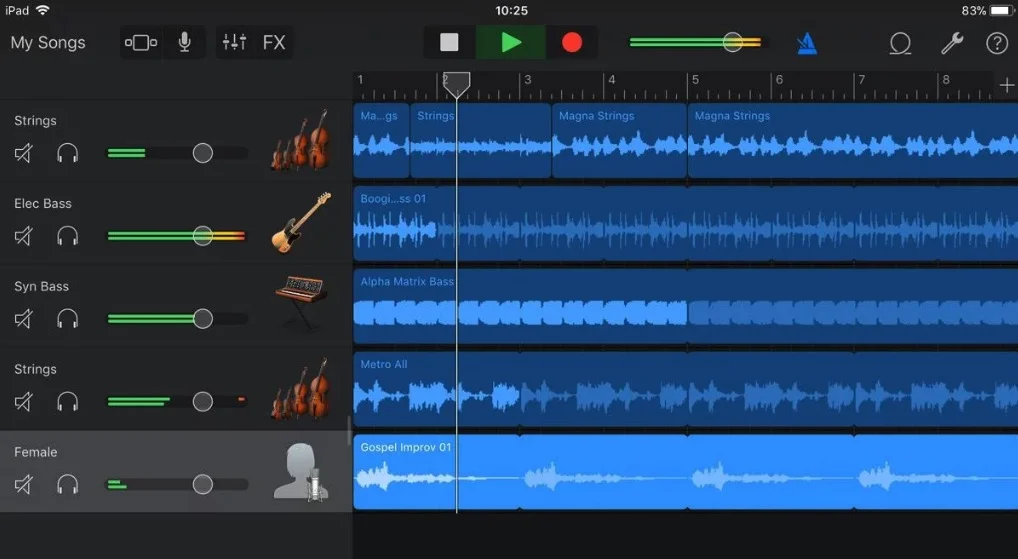Tap bar 7 on the ruler
Screen dimensions: 1018x559
point(862,80)
